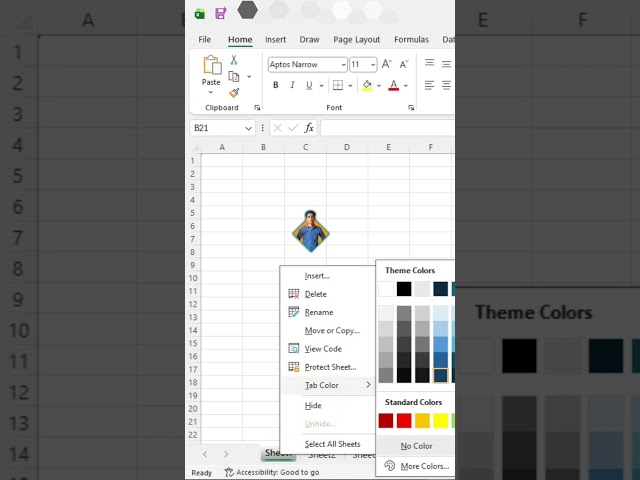Click the next sheet navigation arrow
Viewport: 640px width, 480px height.
click(226, 454)
